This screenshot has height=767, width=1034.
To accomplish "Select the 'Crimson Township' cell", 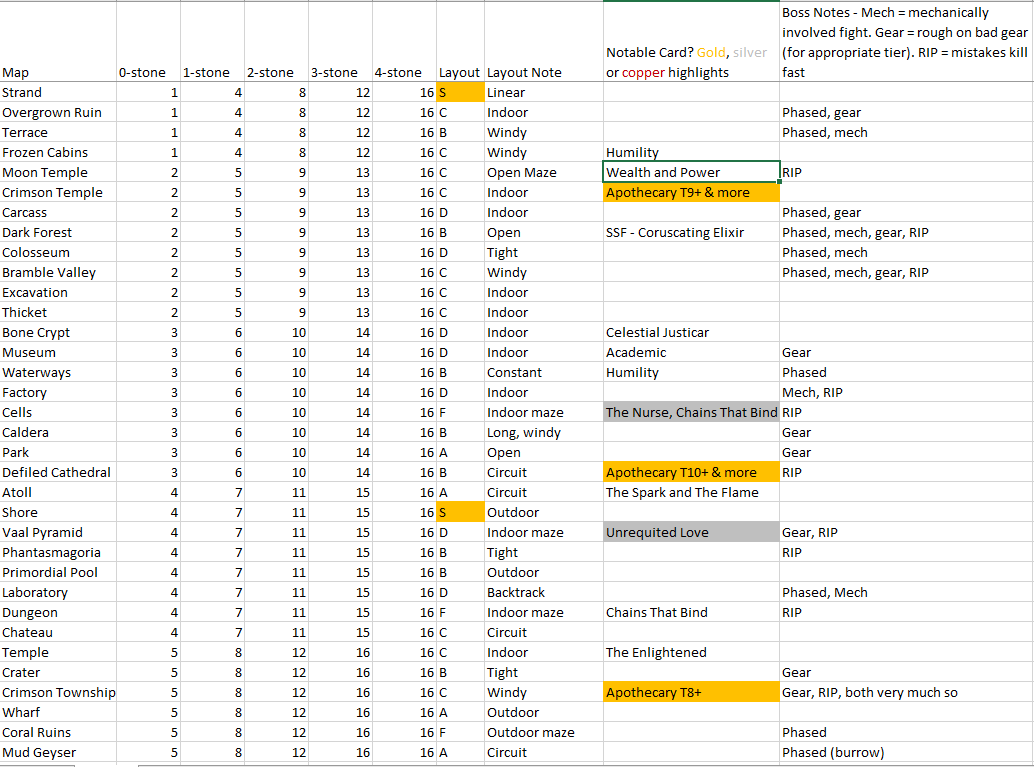I will click(58, 692).
